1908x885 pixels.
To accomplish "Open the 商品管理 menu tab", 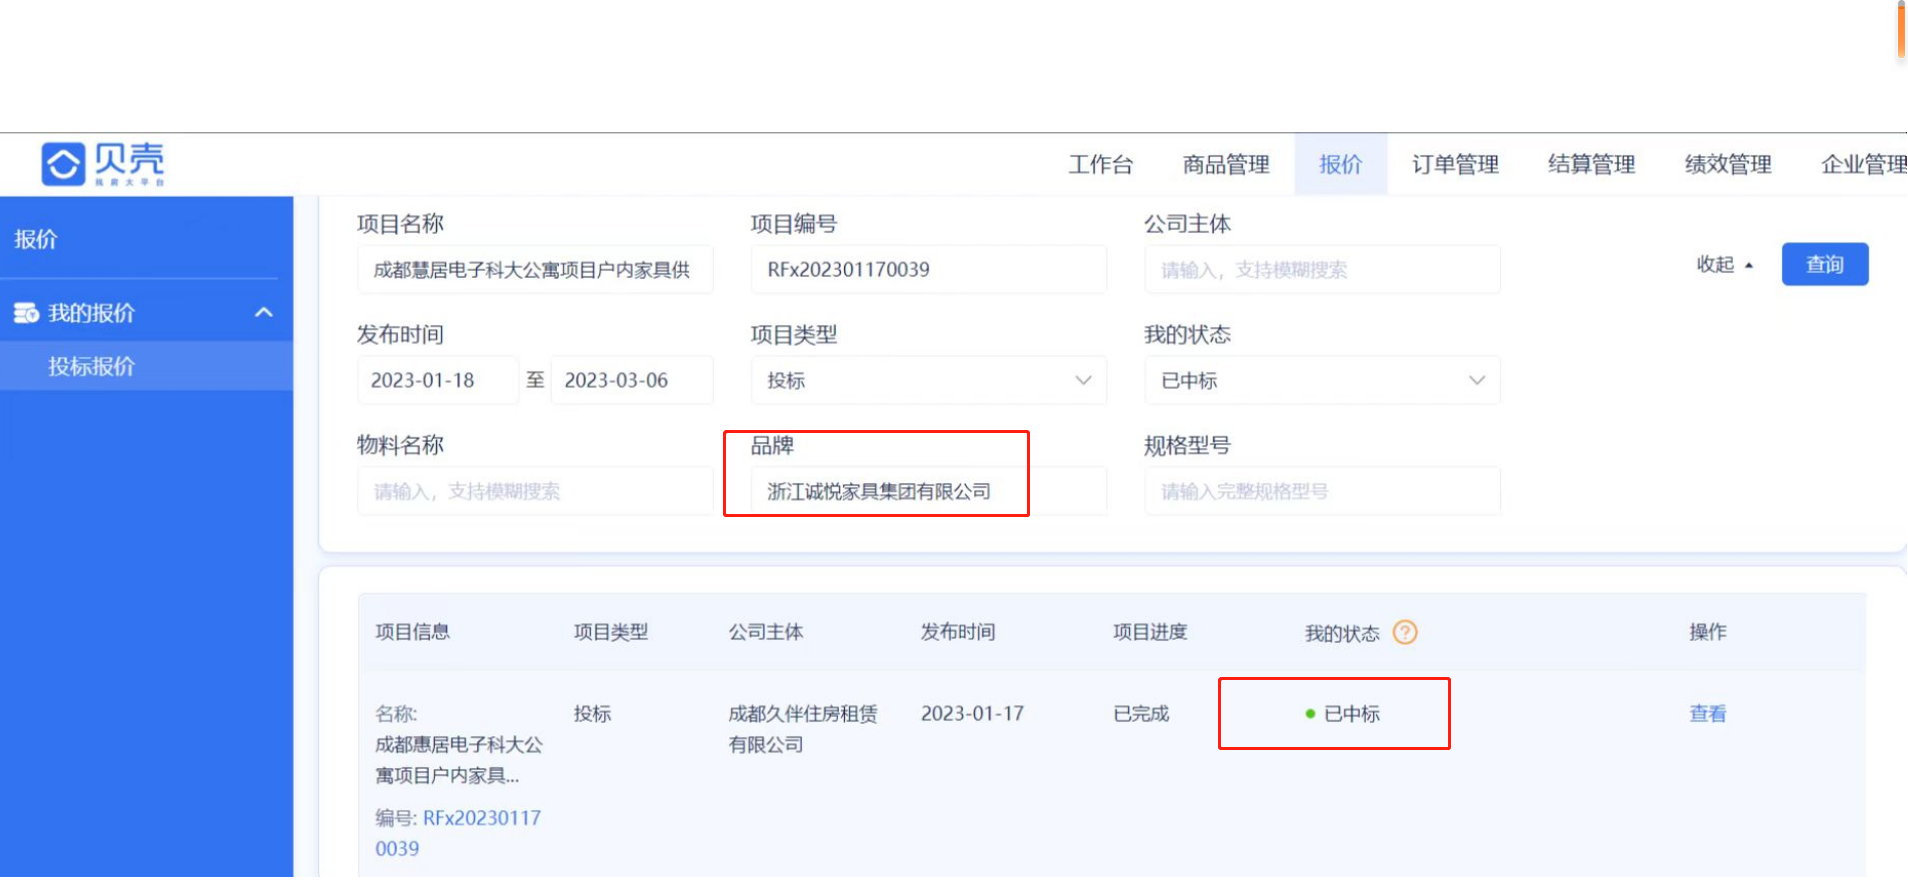I will 1226,164.
